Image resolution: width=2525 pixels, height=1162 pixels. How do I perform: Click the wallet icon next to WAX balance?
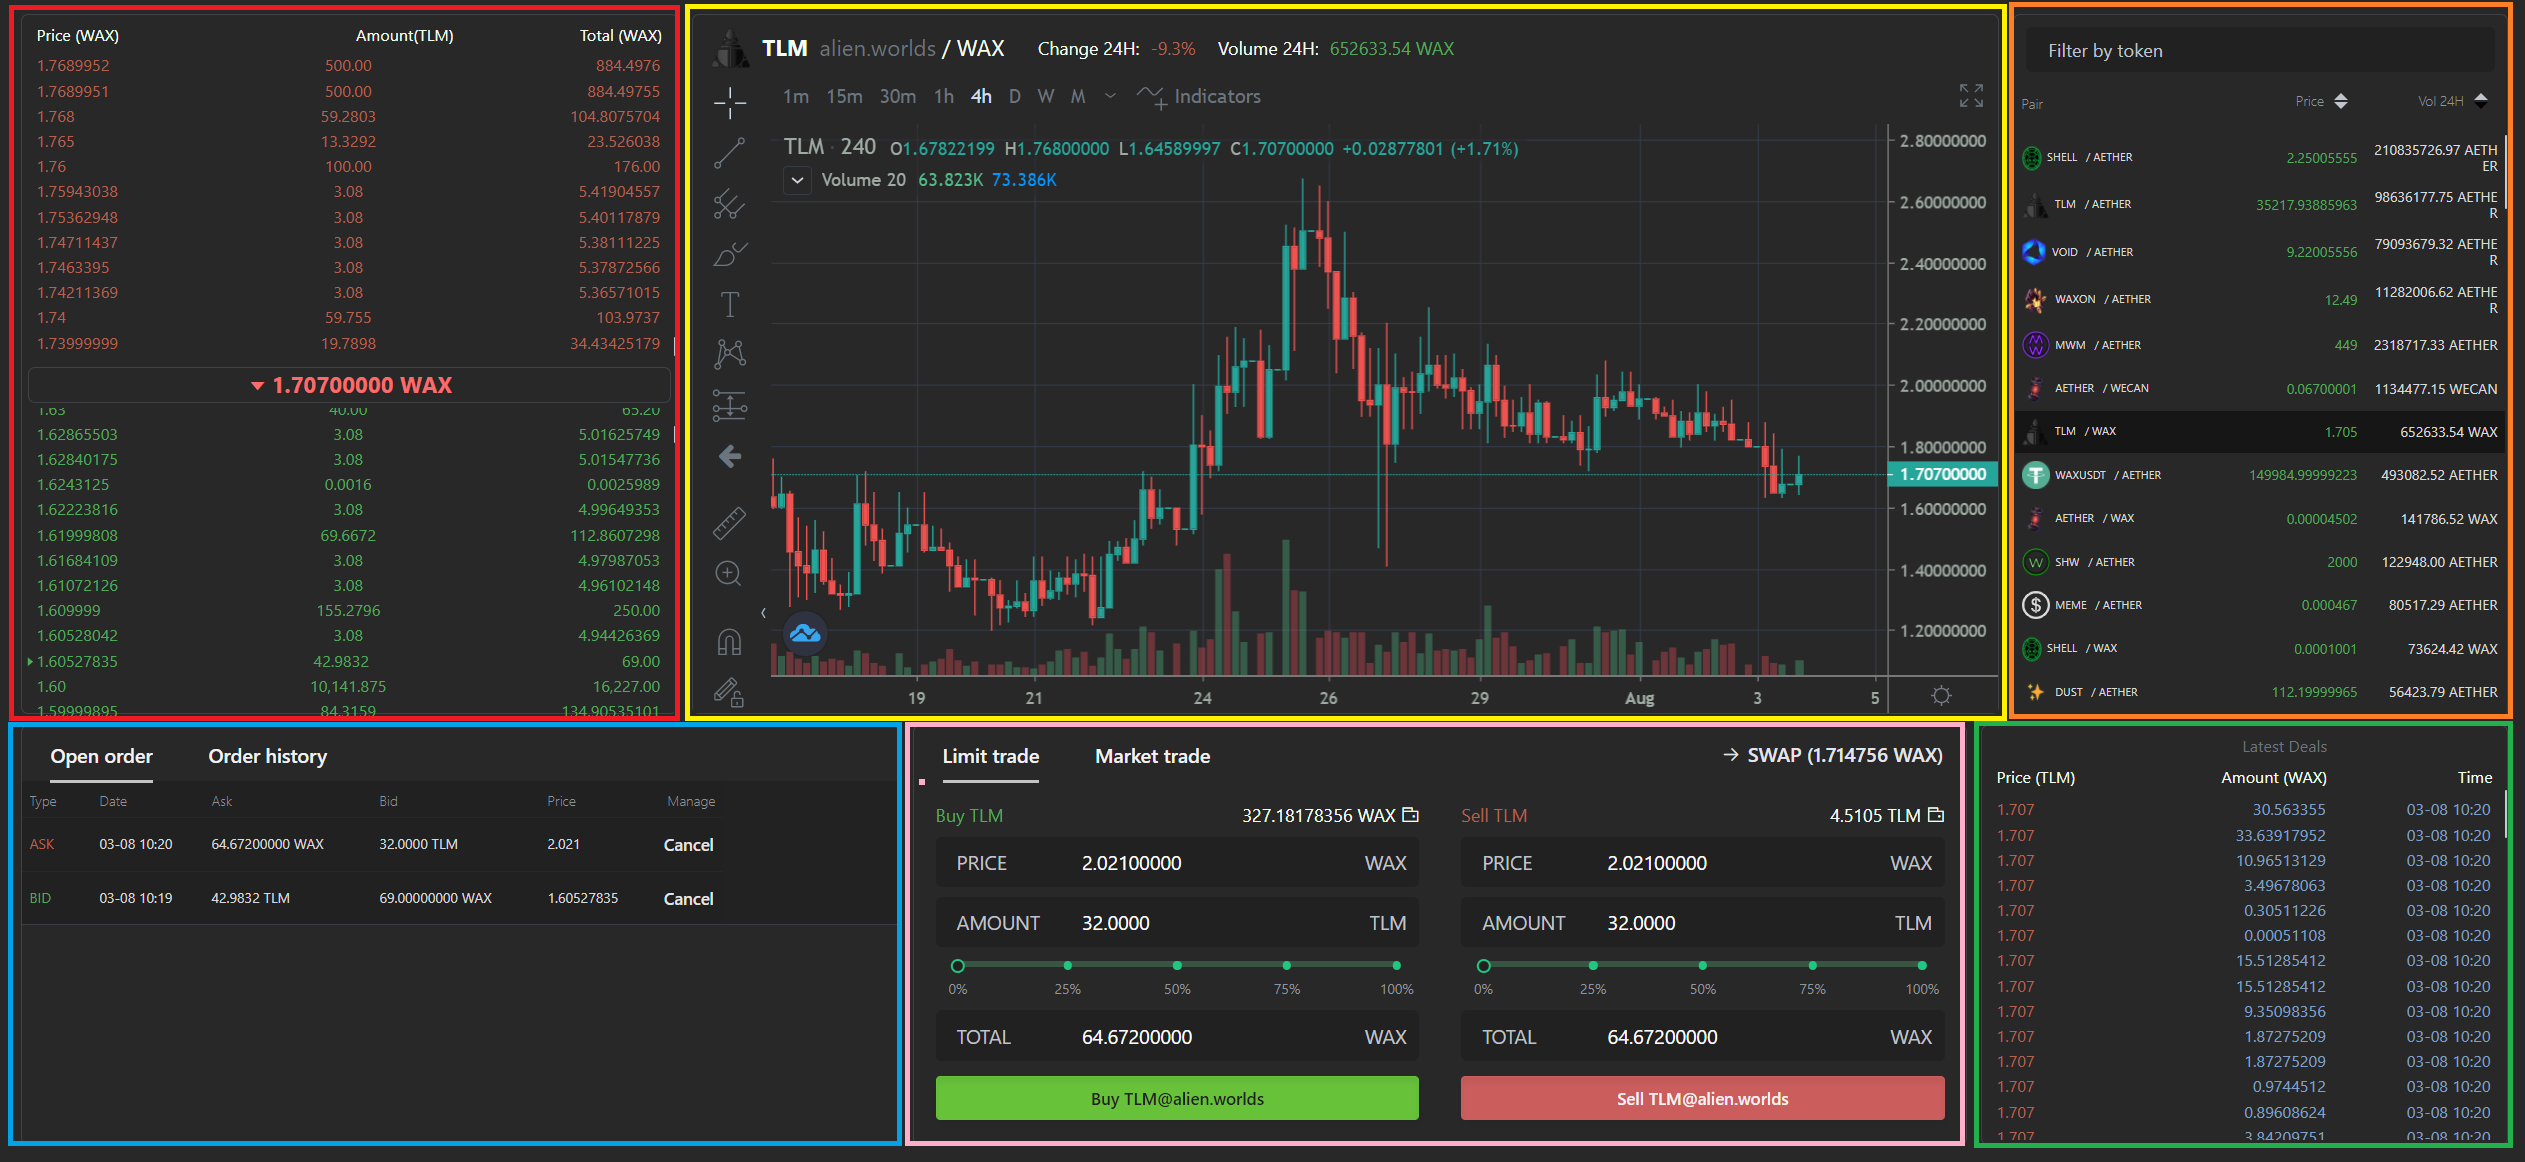[x=1411, y=815]
